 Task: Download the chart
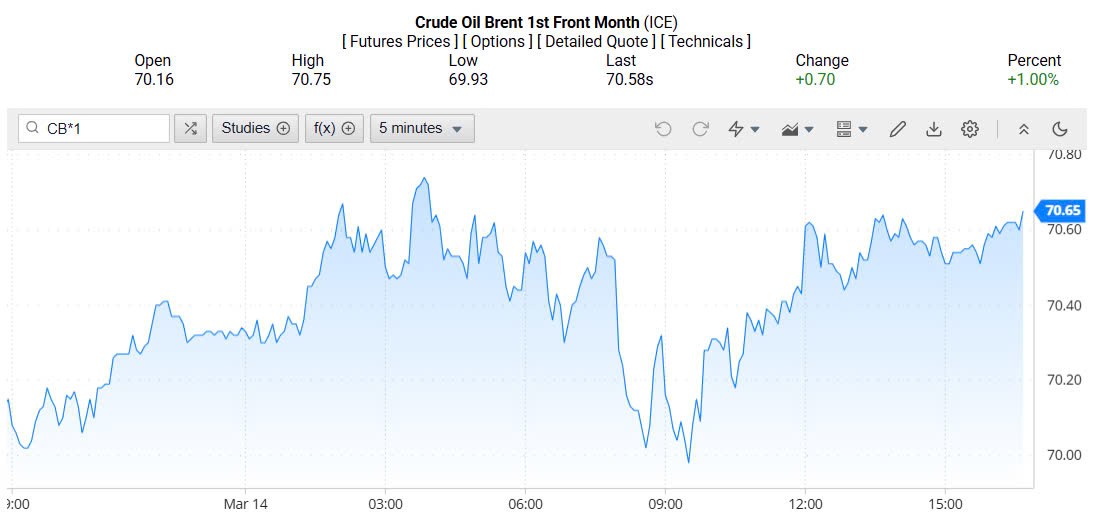click(934, 129)
